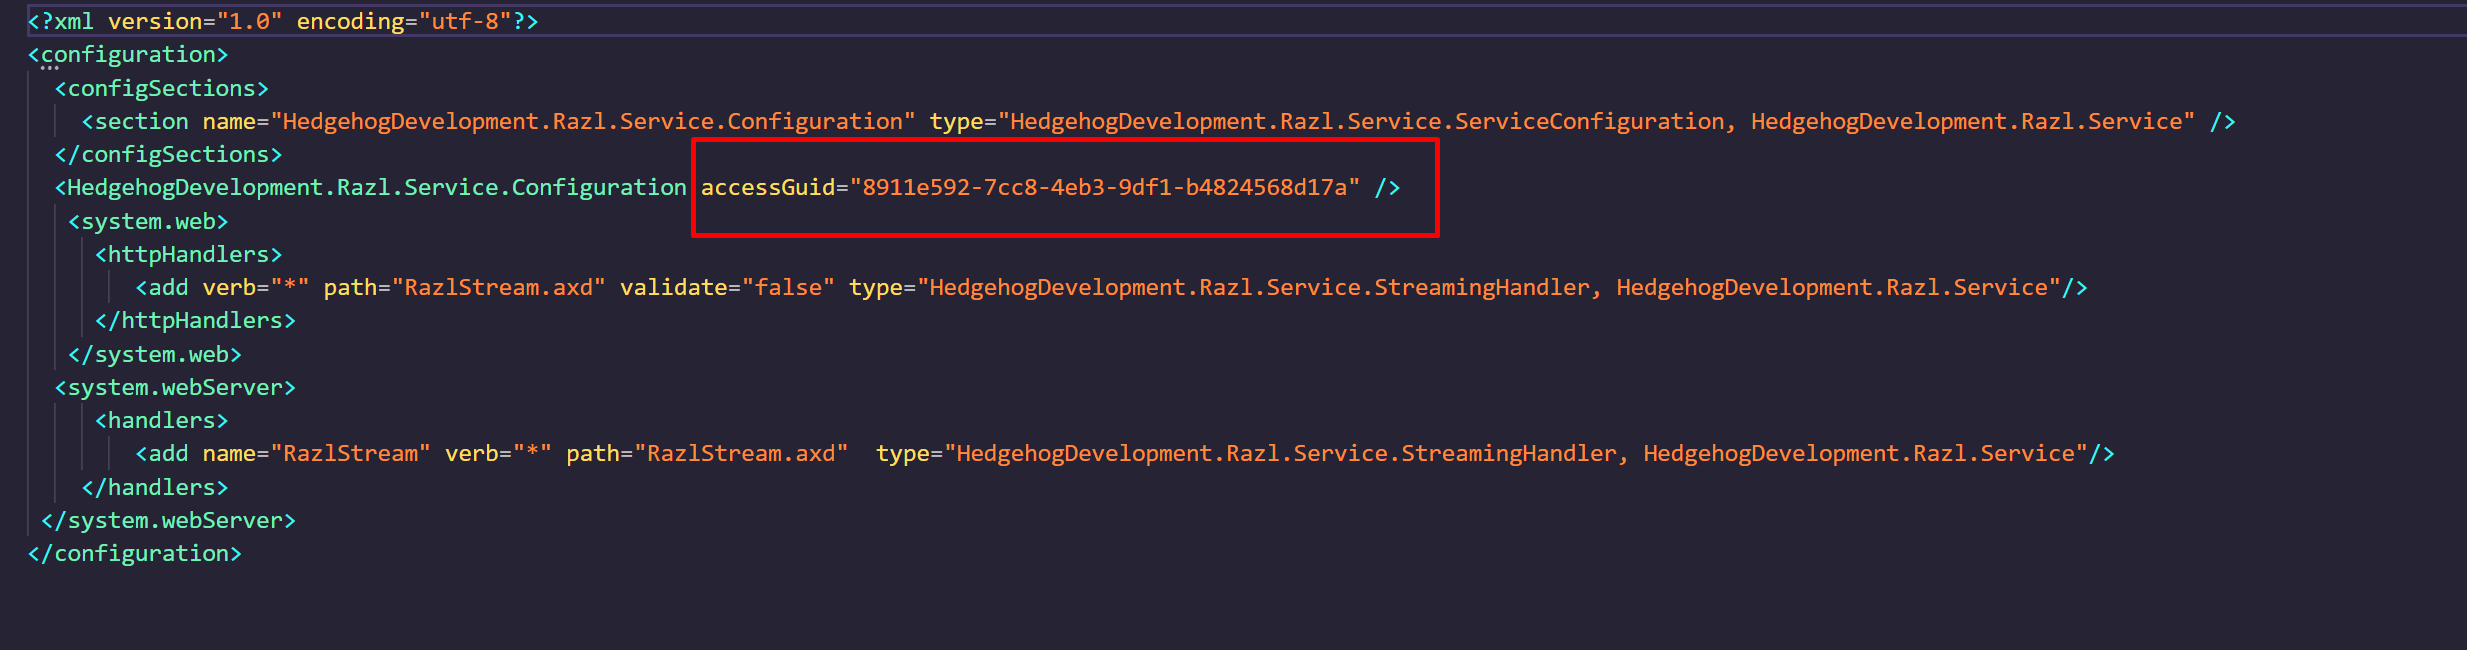Click the opening system.webServer tag
Screen dimensions: 2467x650
(x=175, y=387)
